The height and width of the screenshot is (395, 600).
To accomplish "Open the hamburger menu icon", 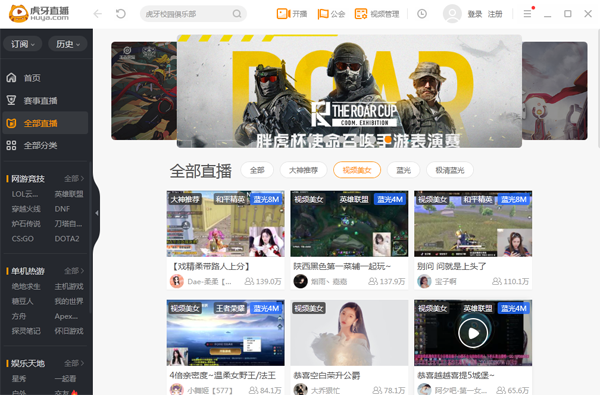I will [x=527, y=14].
